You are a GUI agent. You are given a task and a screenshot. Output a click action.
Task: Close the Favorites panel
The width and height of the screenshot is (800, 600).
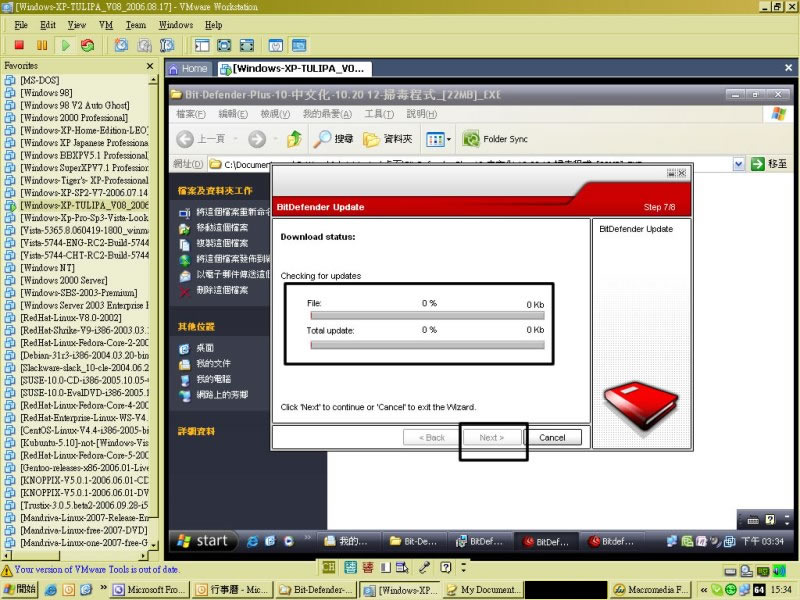pos(149,66)
